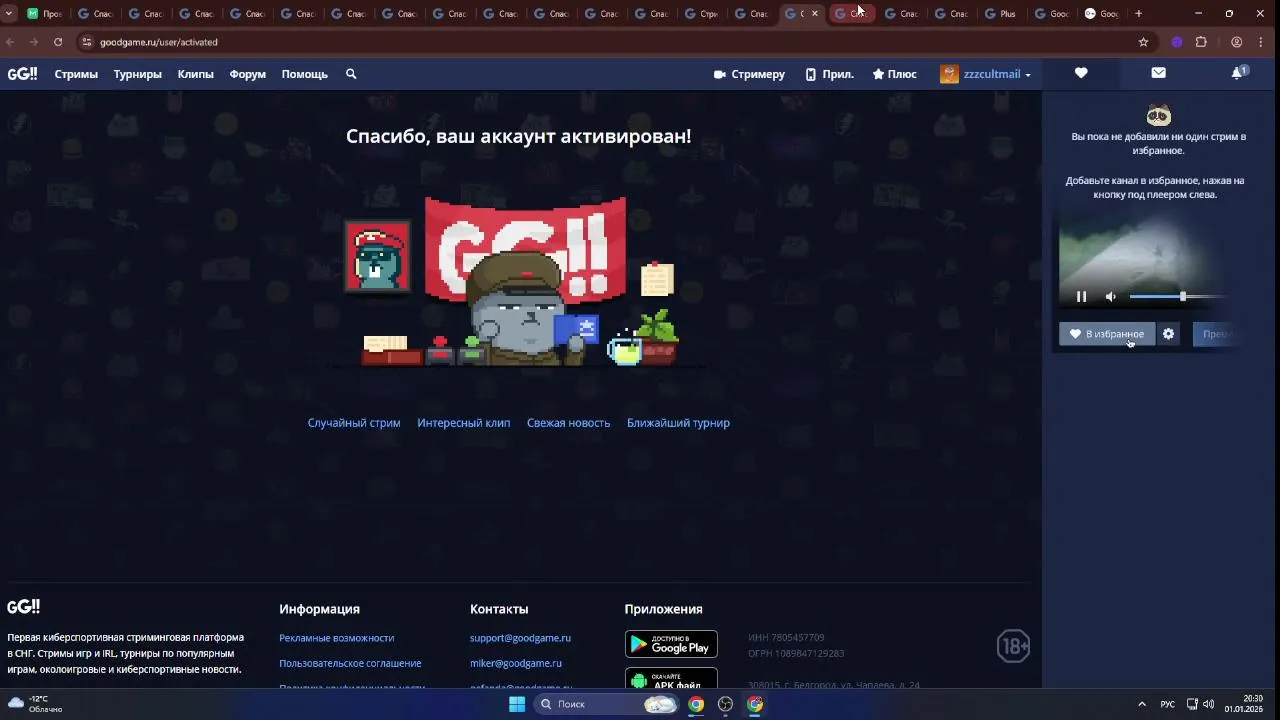The height and width of the screenshot is (720, 1280).
Task: Open Рекламные возможности footer link
Action: [336, 638]
